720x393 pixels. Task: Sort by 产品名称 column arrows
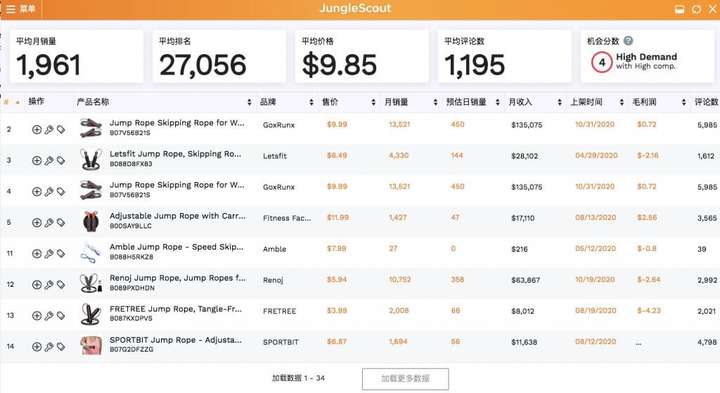(249, 102)
